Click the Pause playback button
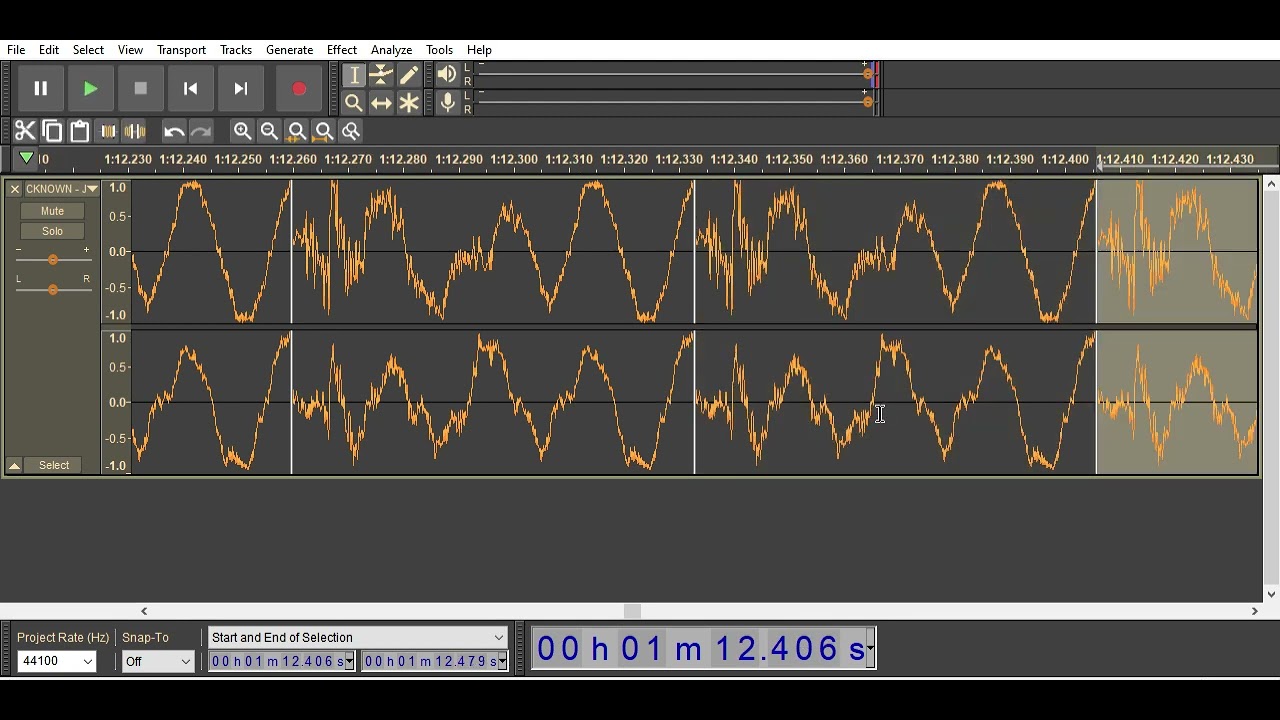Screen dimensions: 1280x720 pyautogui.click(x=41, y=89)
